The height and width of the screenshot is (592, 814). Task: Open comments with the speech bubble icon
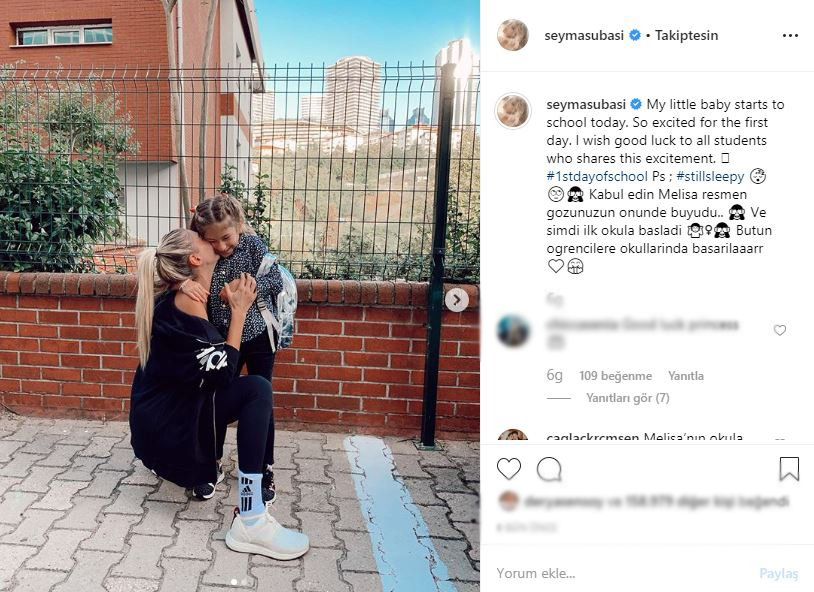[x=549, y=469]
